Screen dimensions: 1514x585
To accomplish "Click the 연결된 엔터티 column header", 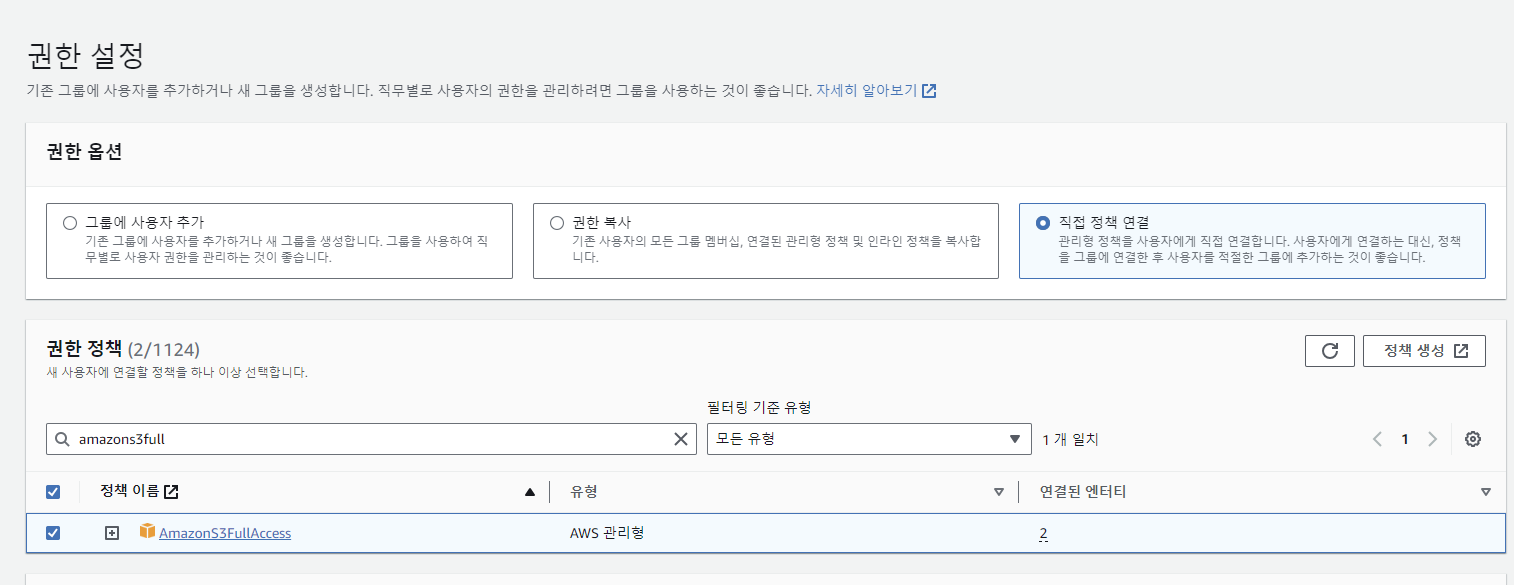I will 1083,492.
